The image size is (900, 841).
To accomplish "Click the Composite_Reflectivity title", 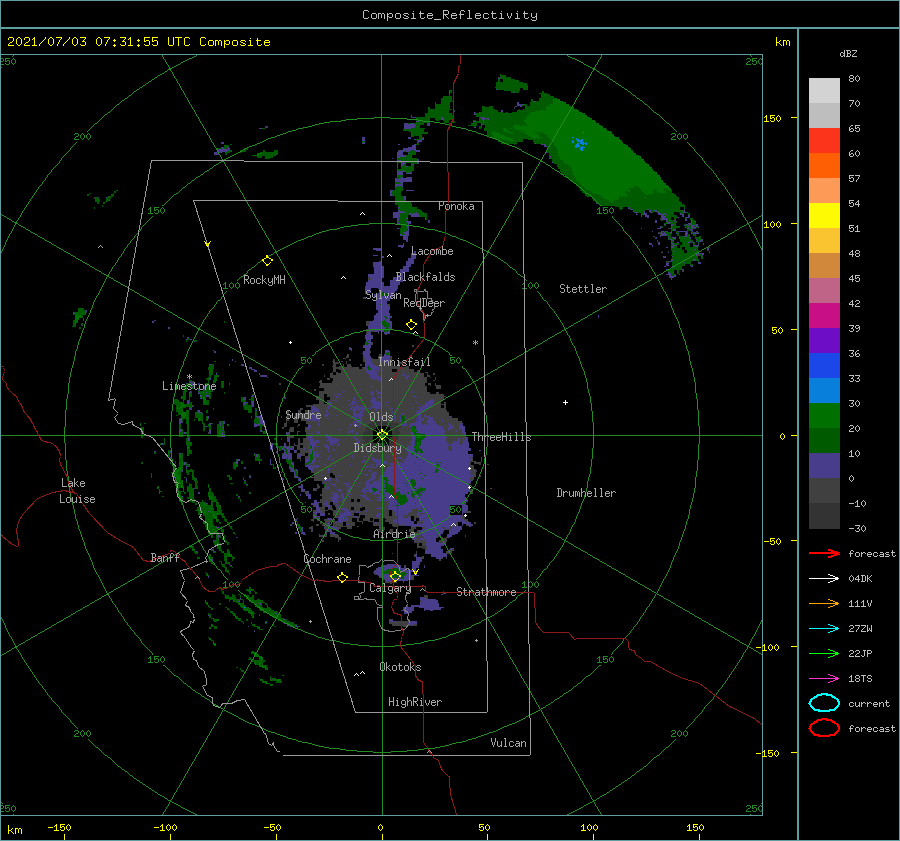I will tap(450, 15).
